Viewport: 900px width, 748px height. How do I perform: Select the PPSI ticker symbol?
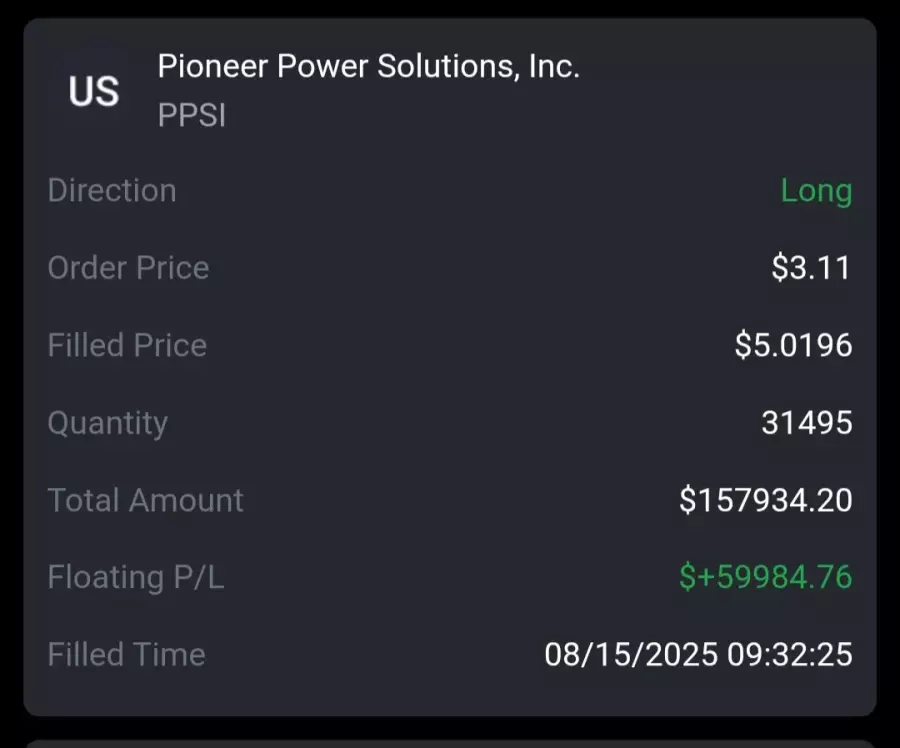click(192, 116)
